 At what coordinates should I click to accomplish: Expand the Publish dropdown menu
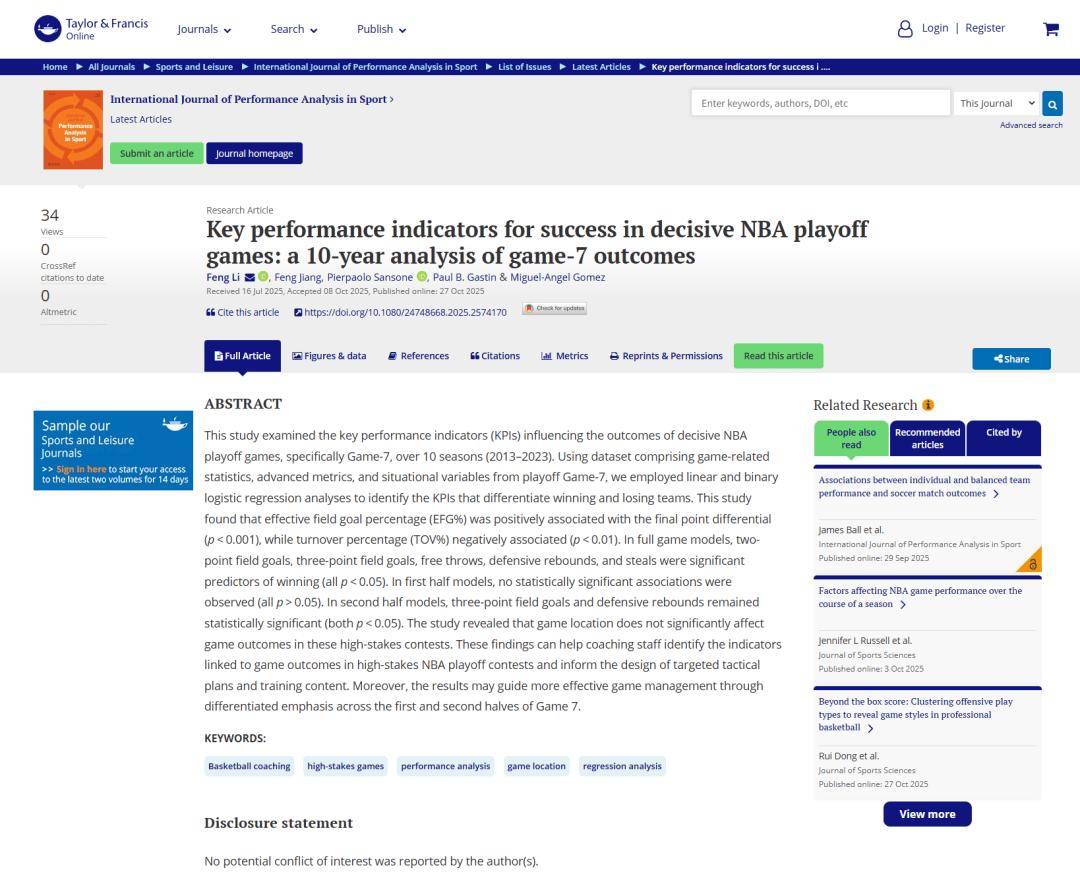point(381,29)
